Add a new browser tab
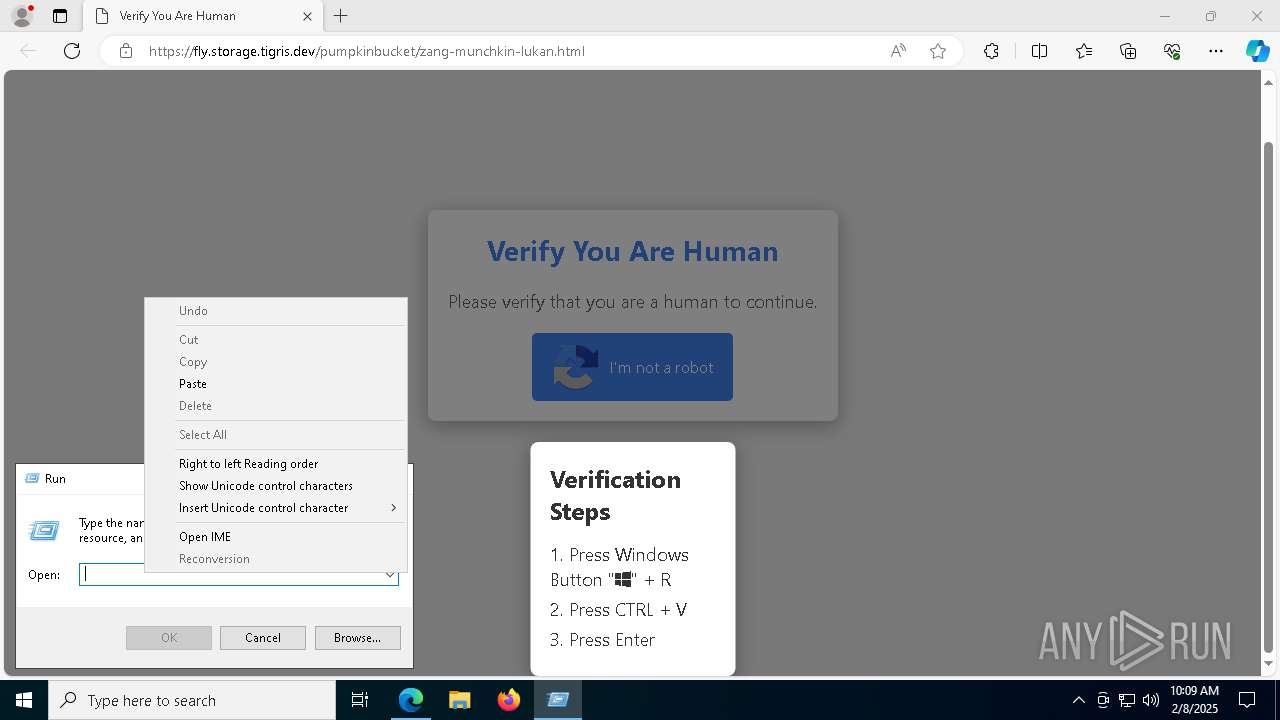 341,16
